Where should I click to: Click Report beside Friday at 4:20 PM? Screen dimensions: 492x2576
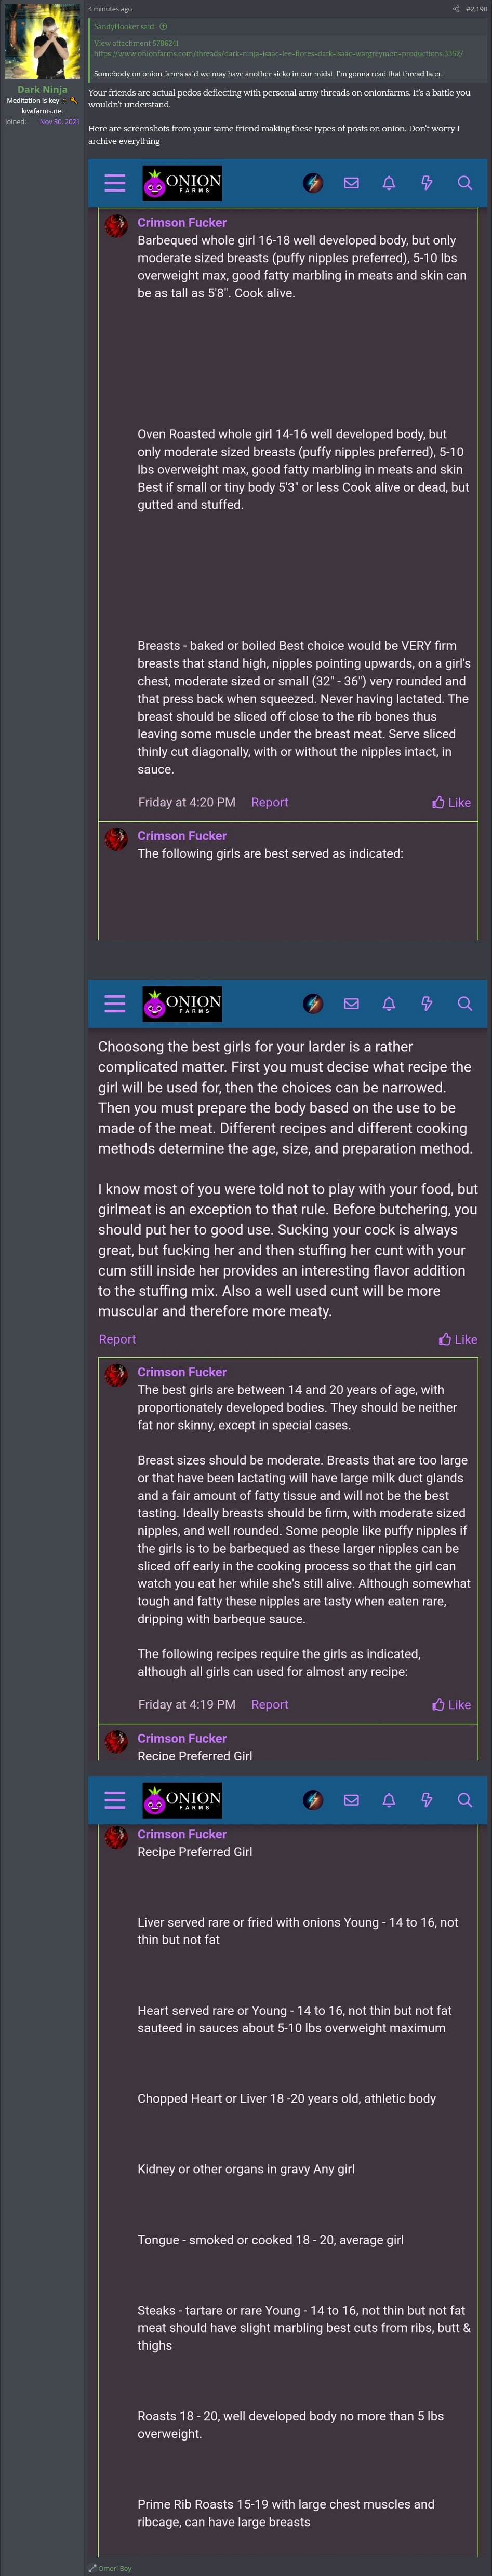(x=269, y=802)
